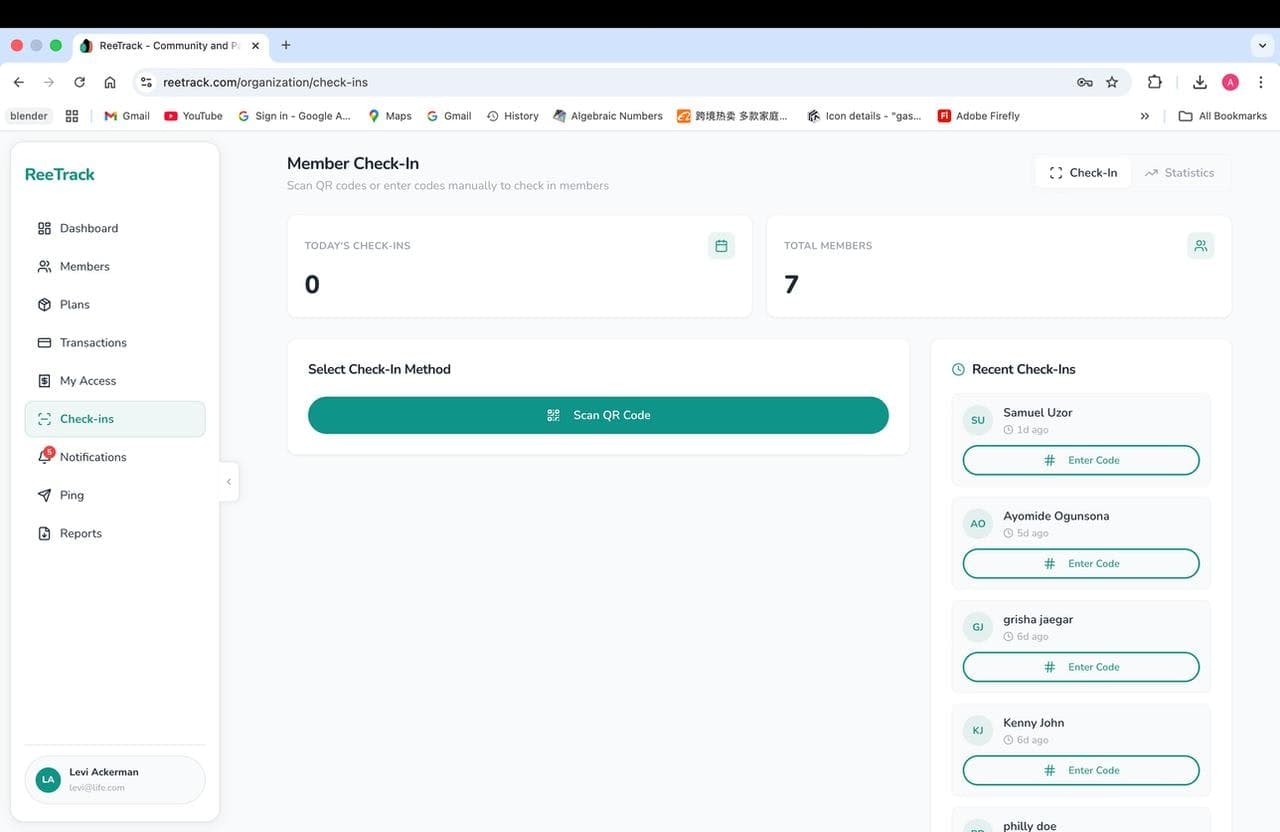This screenshot has height=832, width=1280.
Task: Switch to the Statistics tab
Action: [x=1180, y=172]
